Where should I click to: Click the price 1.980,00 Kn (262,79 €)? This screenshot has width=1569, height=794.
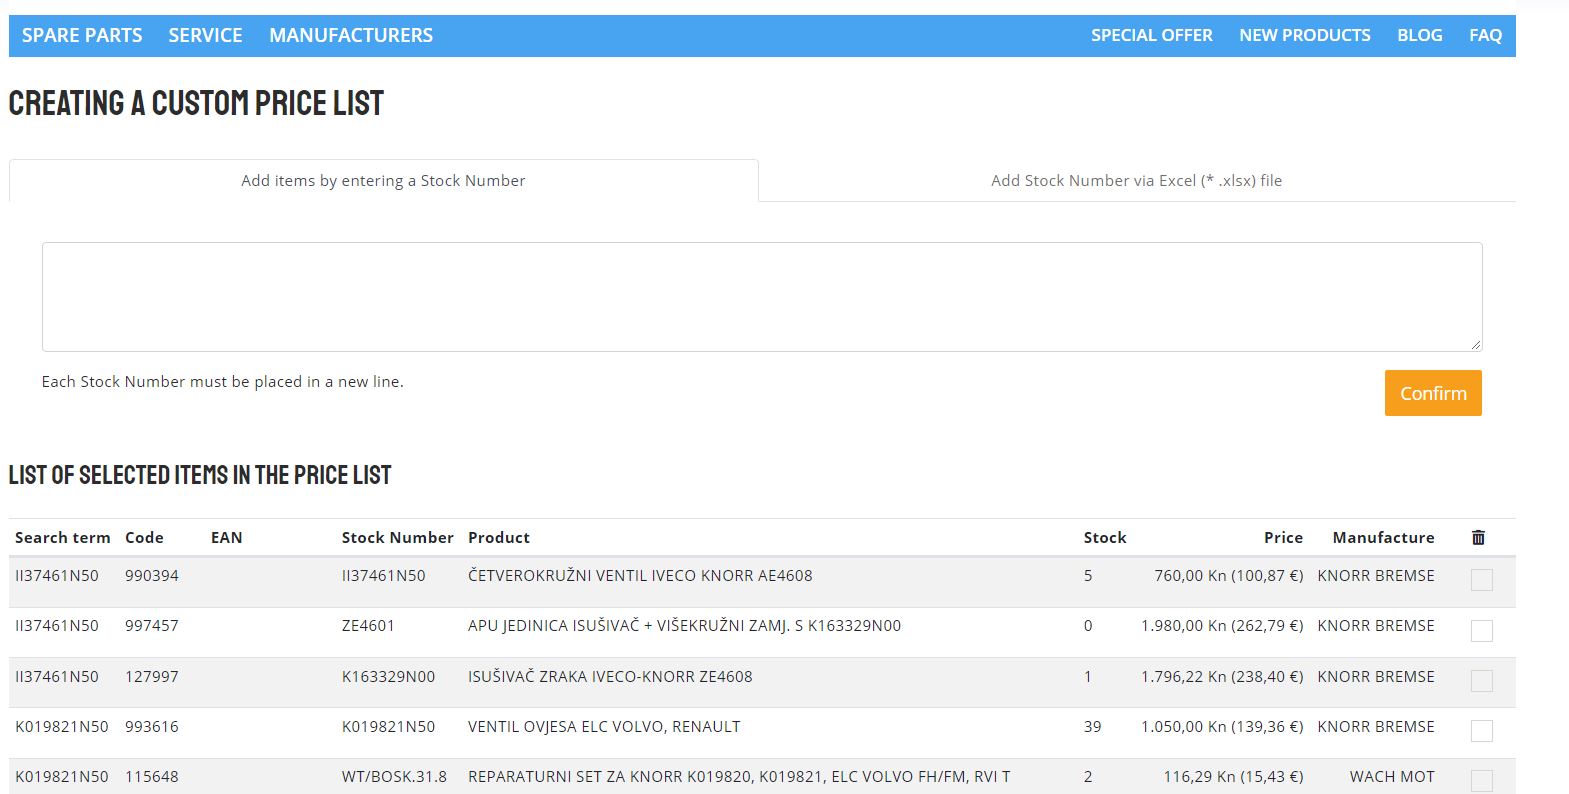(1222, 626)
